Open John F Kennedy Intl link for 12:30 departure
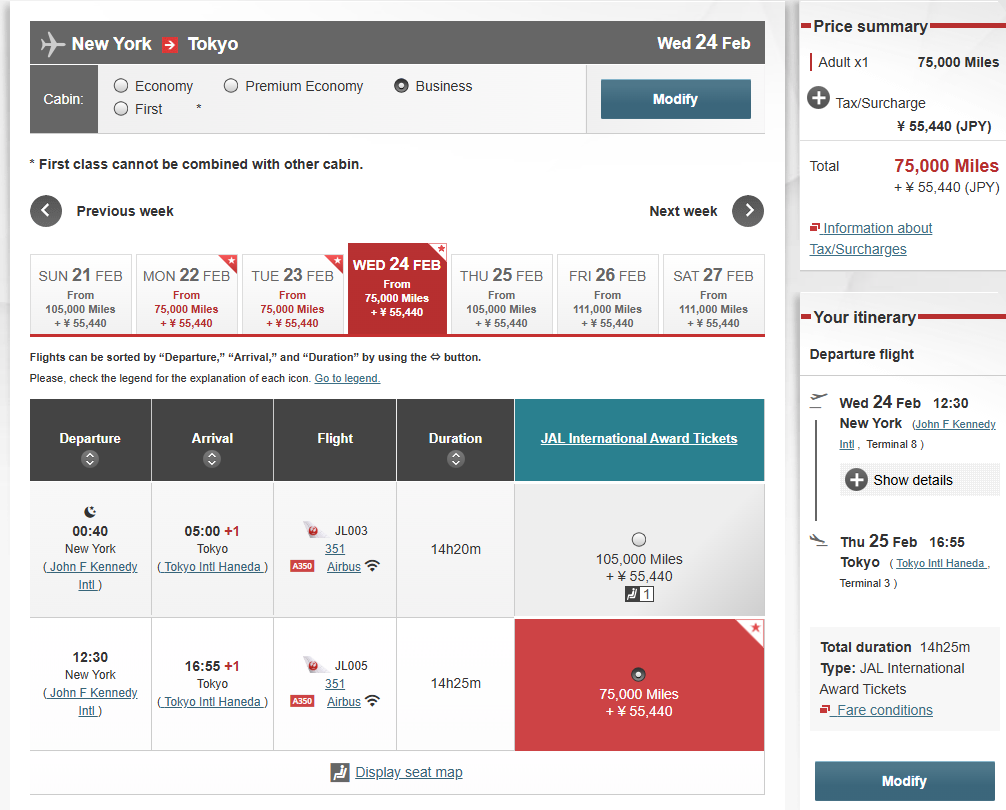The height and width of the screenshot is (810, 1006). point(90,702)
